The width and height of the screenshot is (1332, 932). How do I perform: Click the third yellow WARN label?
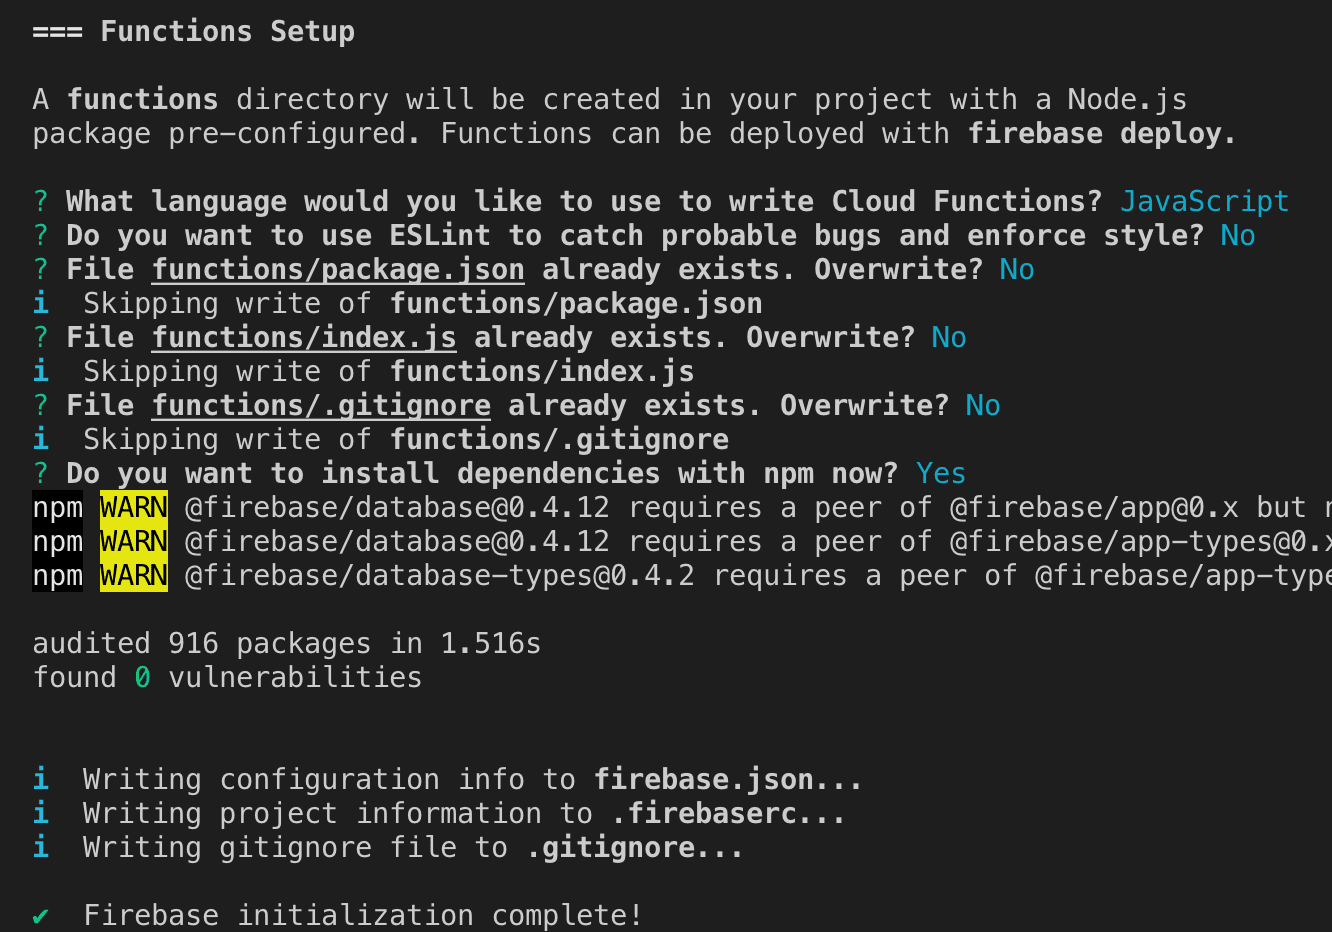tap(134, 575)
